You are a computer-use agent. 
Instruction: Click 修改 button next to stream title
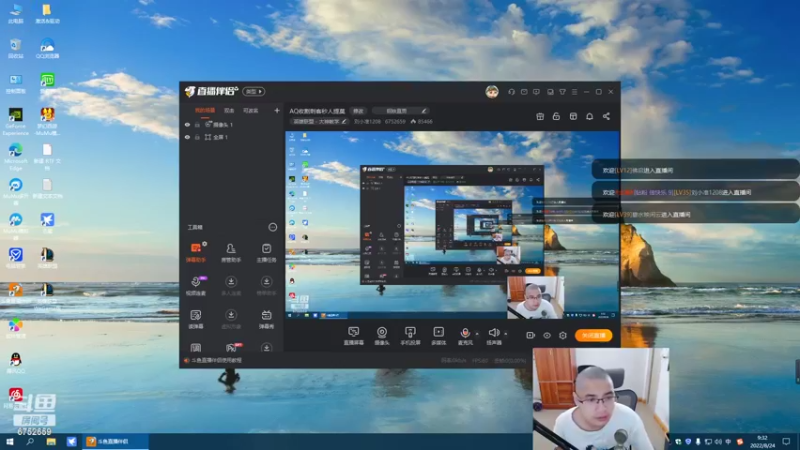tap(358, 111)
